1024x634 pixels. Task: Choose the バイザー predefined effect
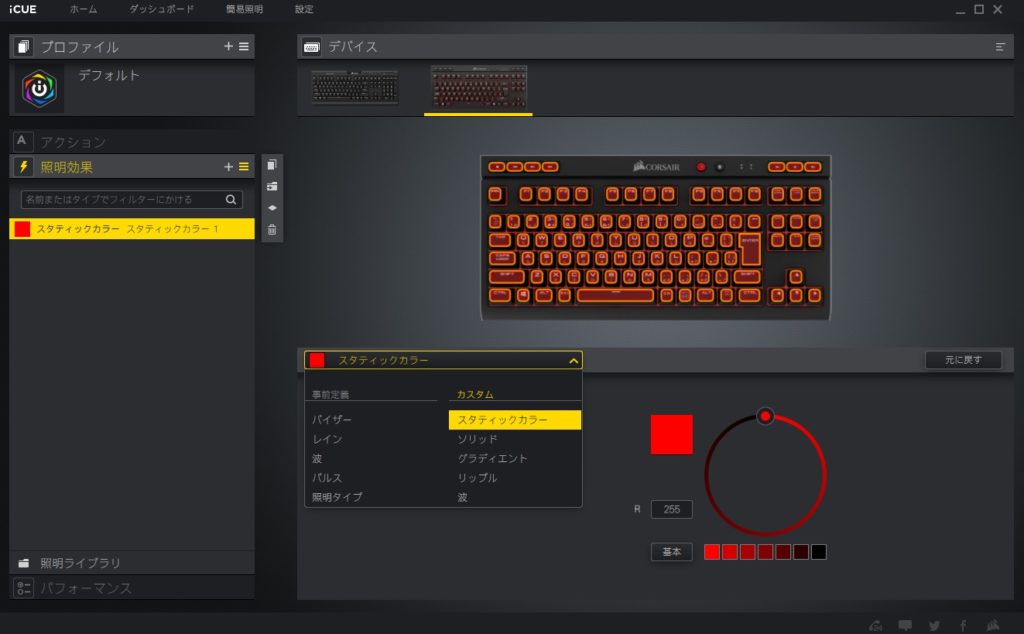[332, 419]
